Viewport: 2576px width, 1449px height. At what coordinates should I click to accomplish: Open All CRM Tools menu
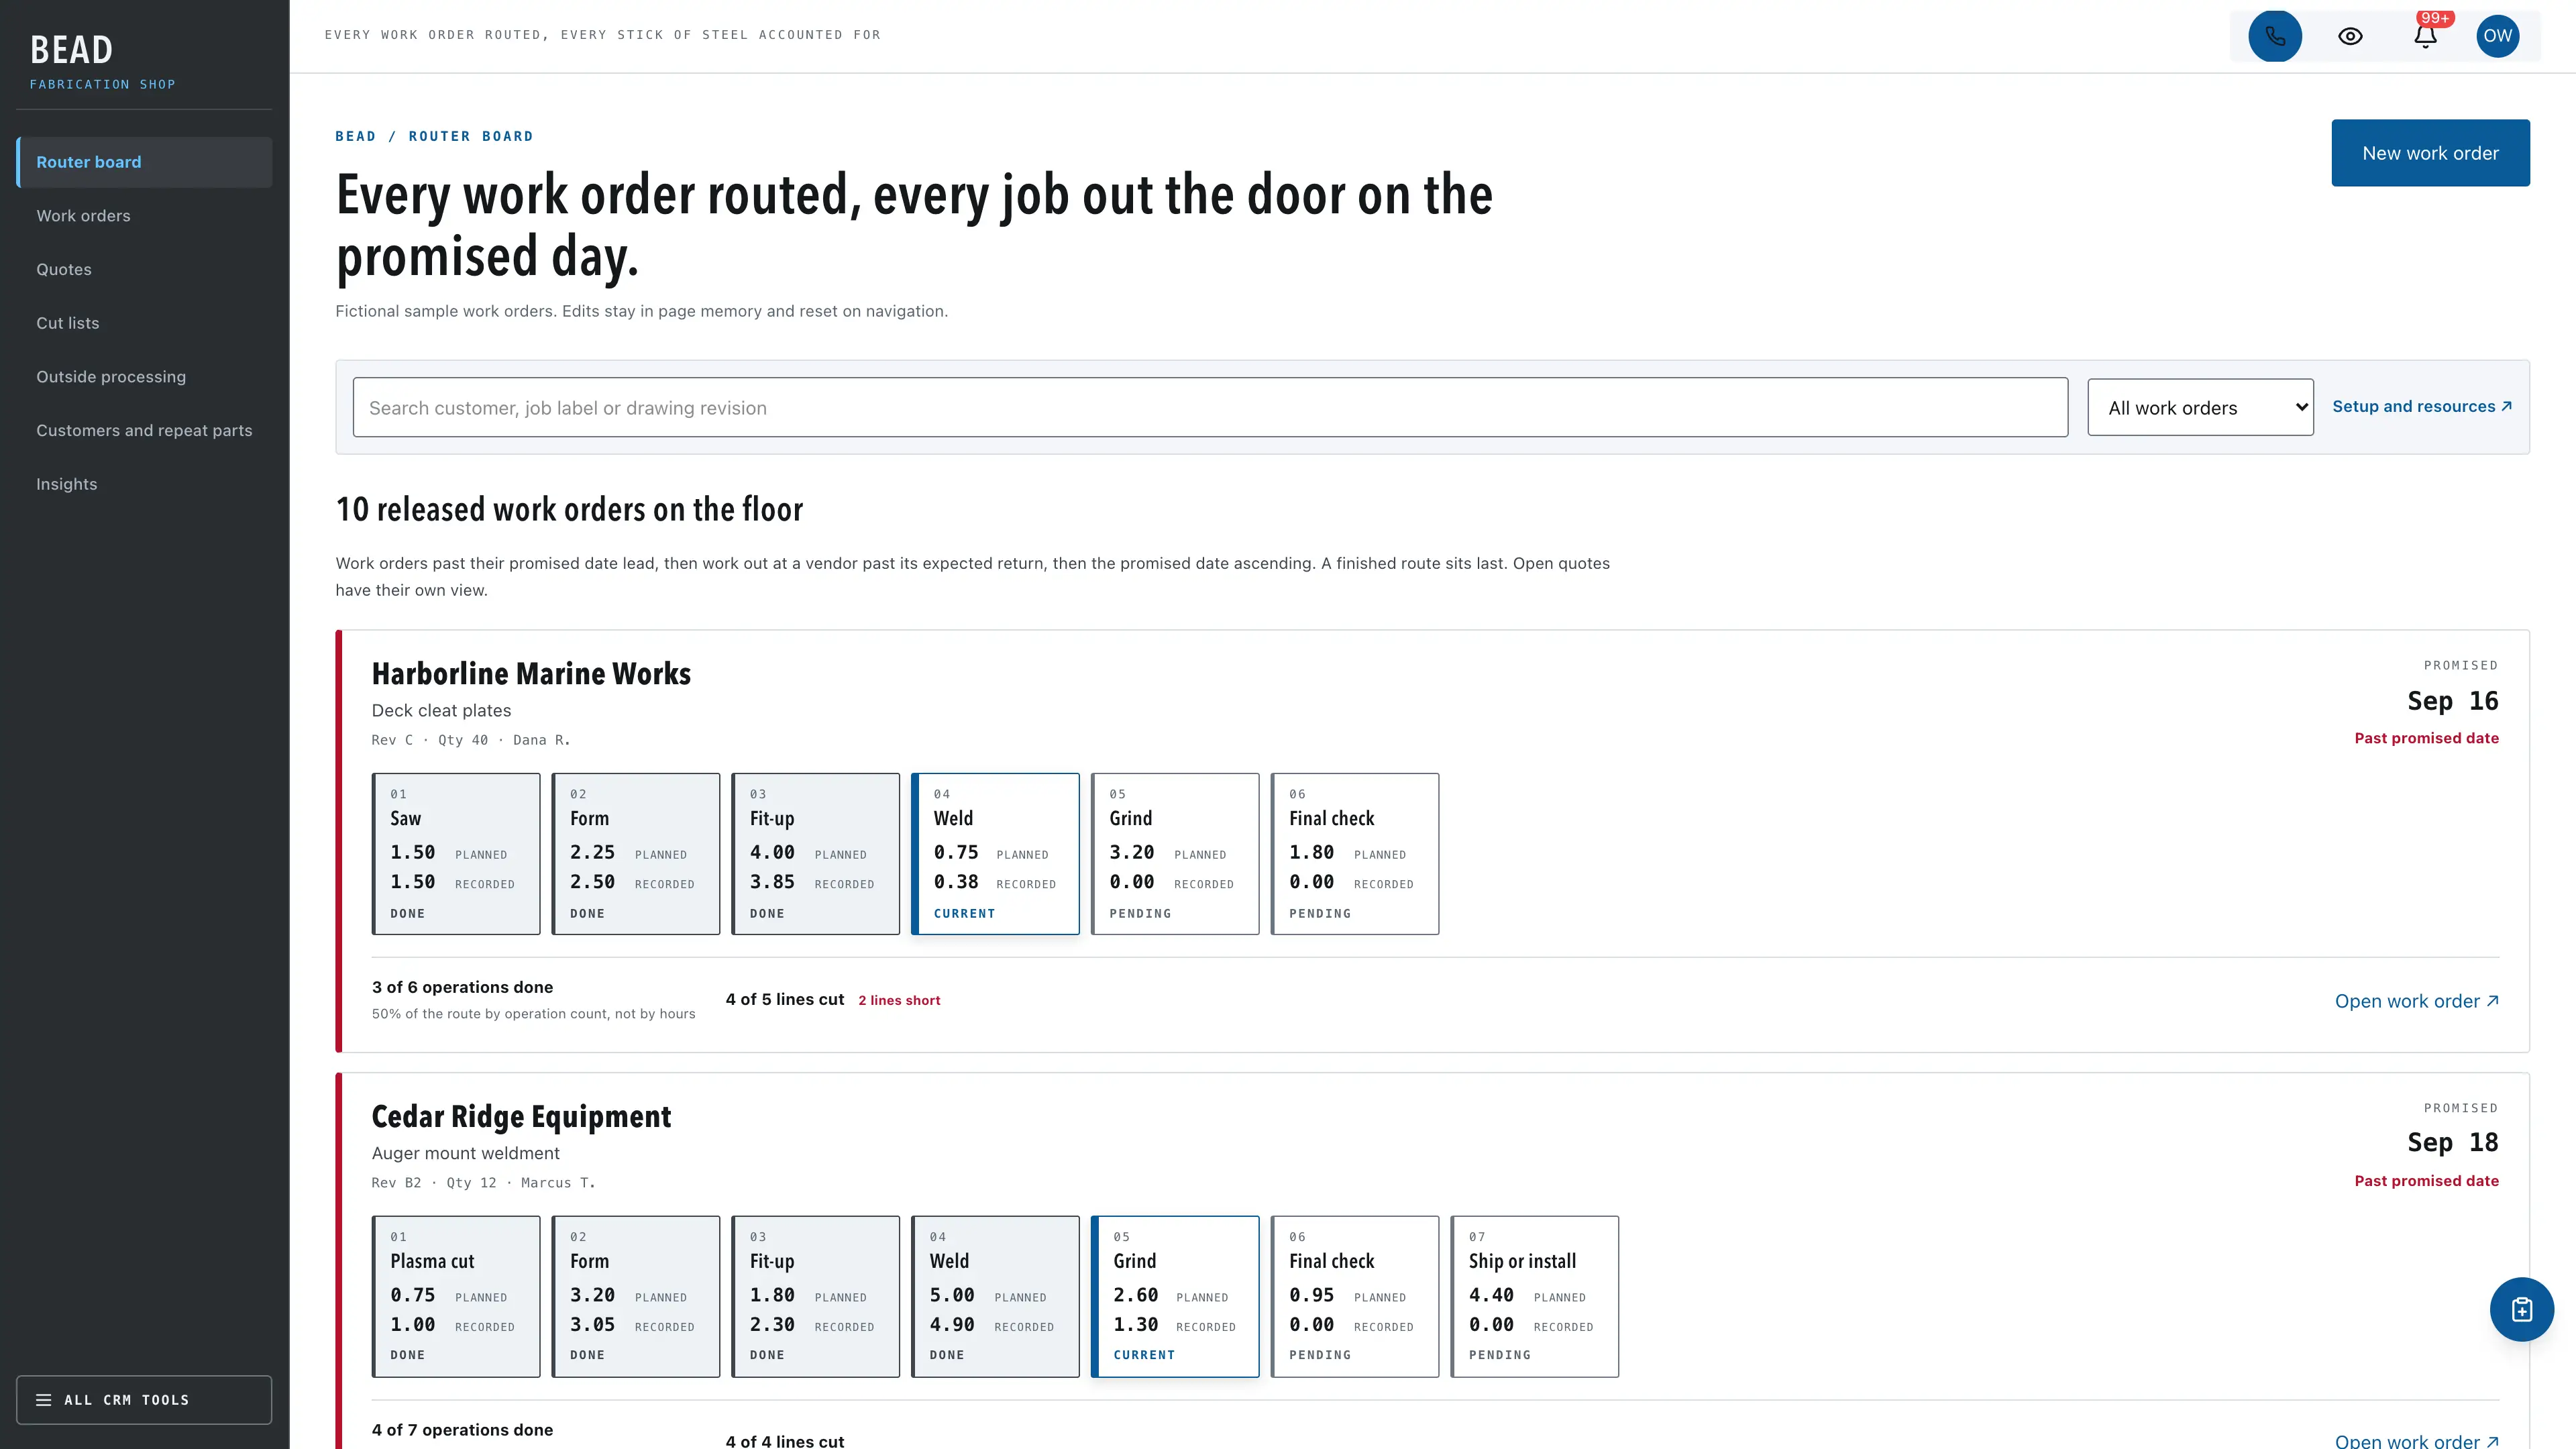(x=144, y=1399)
